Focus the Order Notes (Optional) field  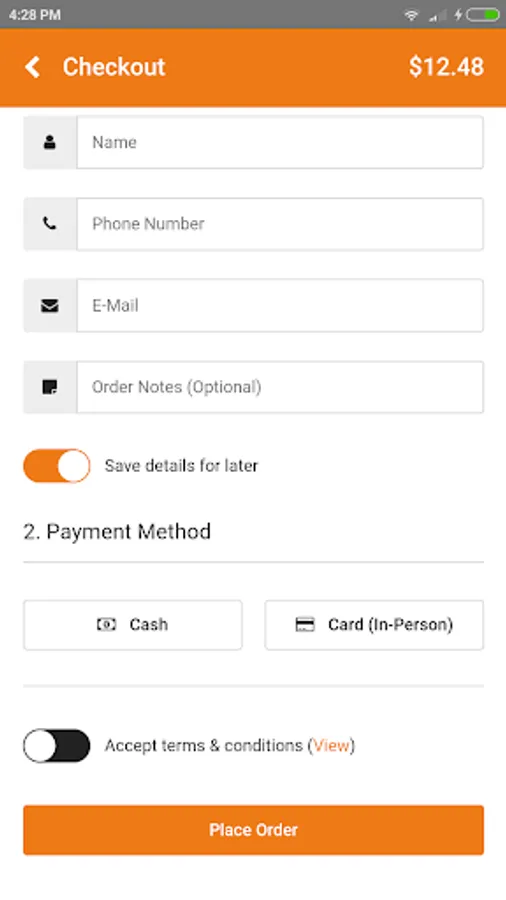pyautogui.click(x=280, y=387)
